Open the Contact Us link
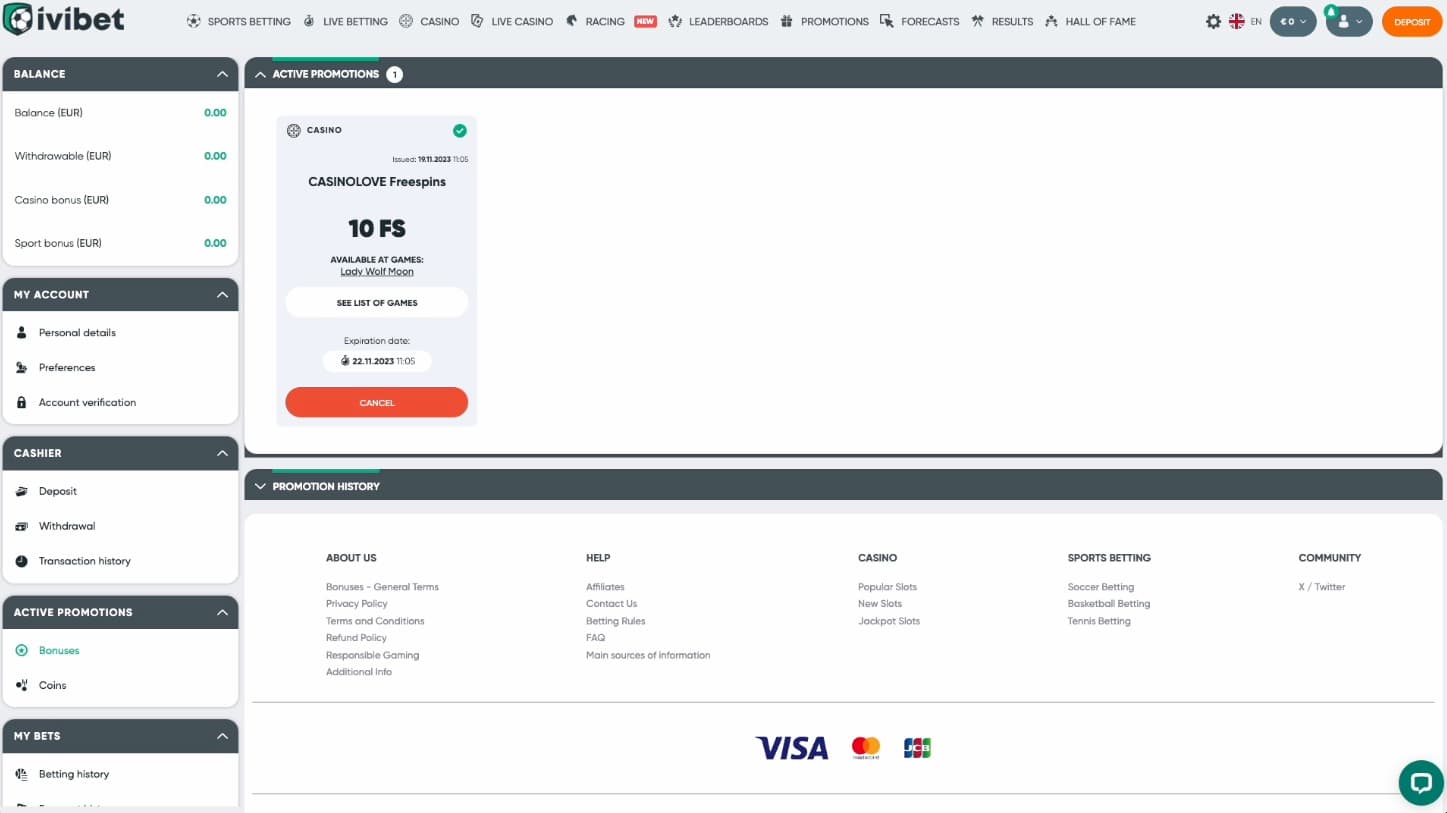1447x813 pixels. point(611,604)
